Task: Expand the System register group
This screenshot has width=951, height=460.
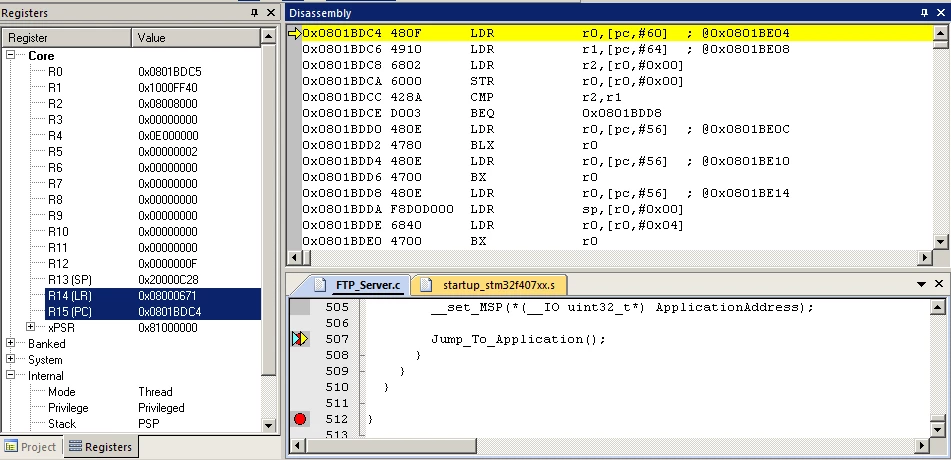Action: click(11, 359)
